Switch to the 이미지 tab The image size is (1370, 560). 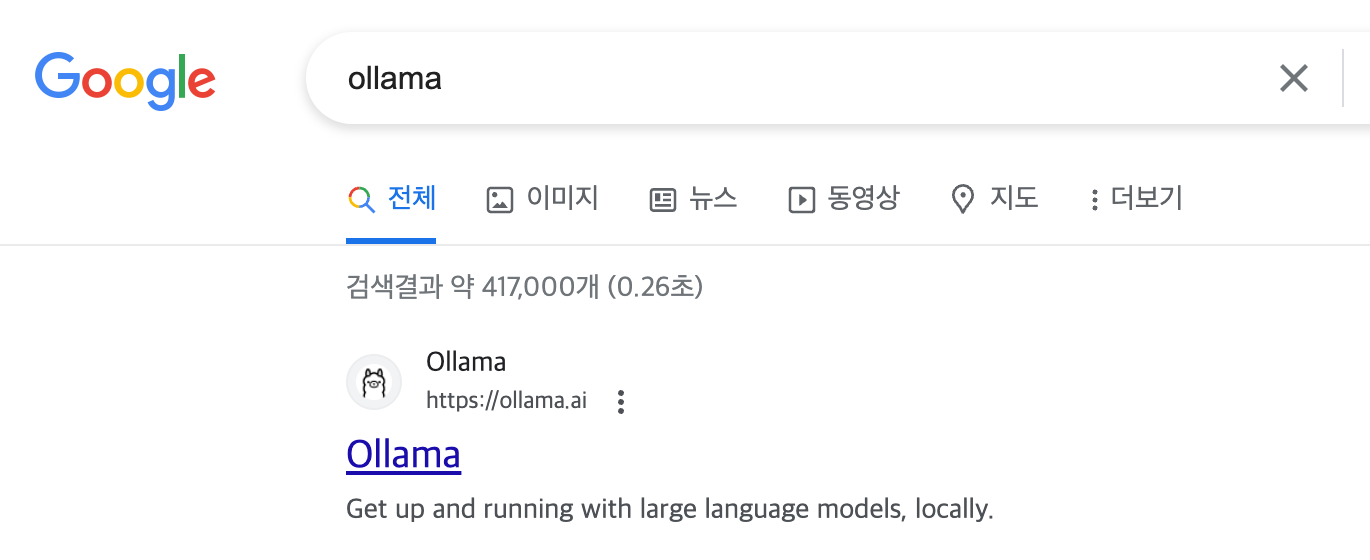tap(562, 198)
